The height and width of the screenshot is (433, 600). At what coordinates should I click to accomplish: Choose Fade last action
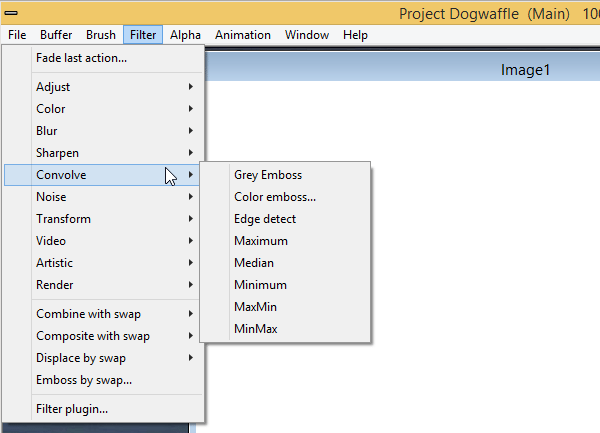tap(103, 58)
